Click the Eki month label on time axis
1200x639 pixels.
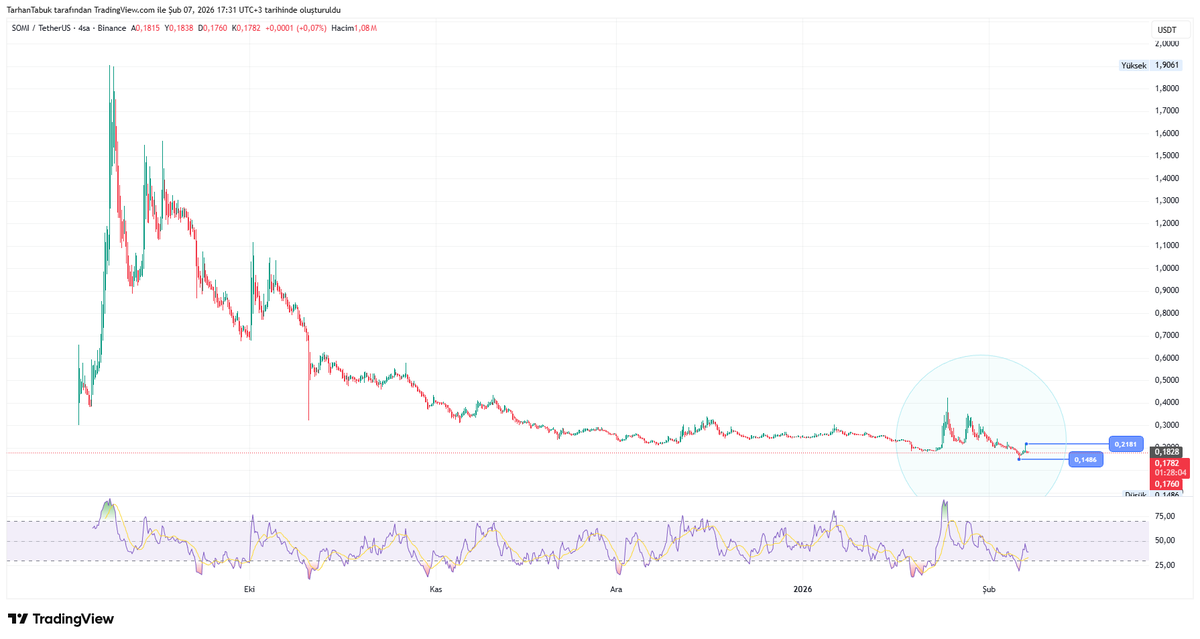[249, 590]
